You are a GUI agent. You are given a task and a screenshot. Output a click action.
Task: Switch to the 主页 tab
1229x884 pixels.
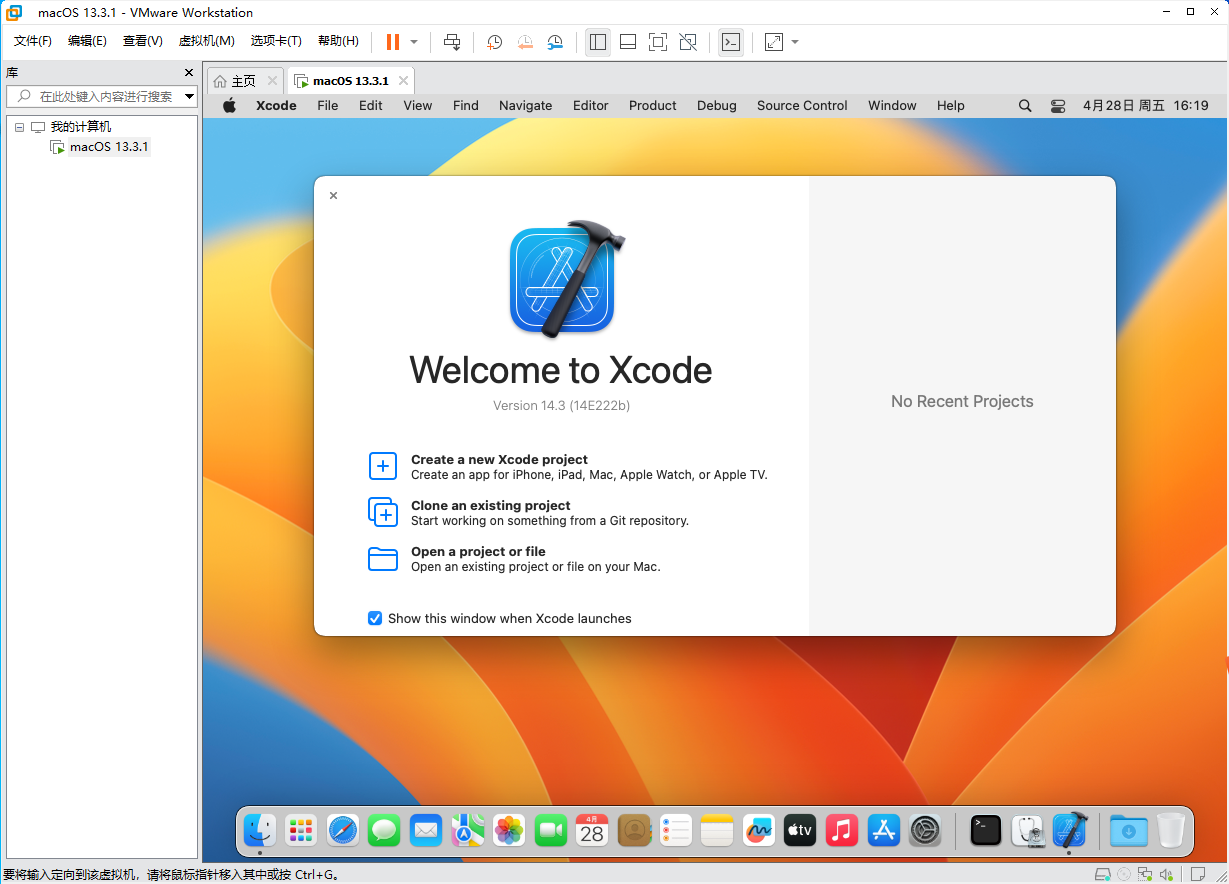(240, 80)
